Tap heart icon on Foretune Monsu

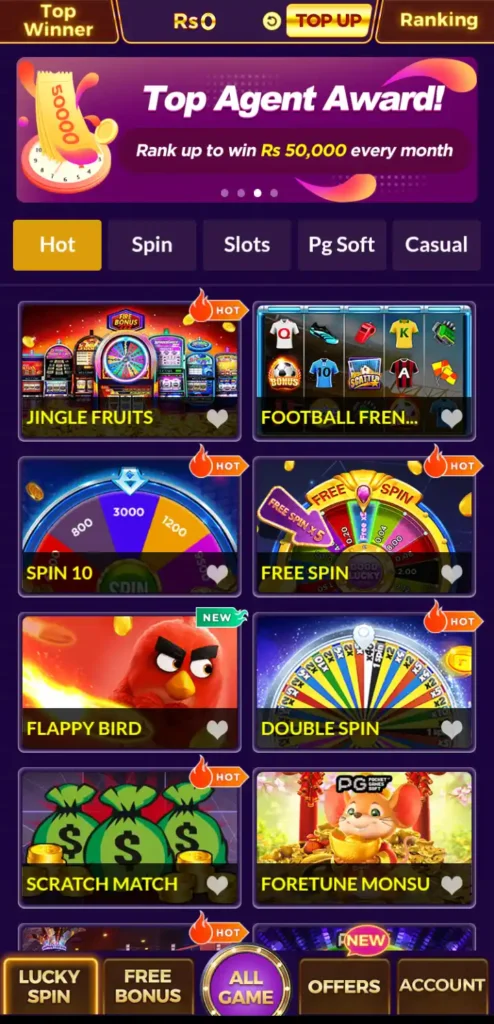[x=452, y=884]
